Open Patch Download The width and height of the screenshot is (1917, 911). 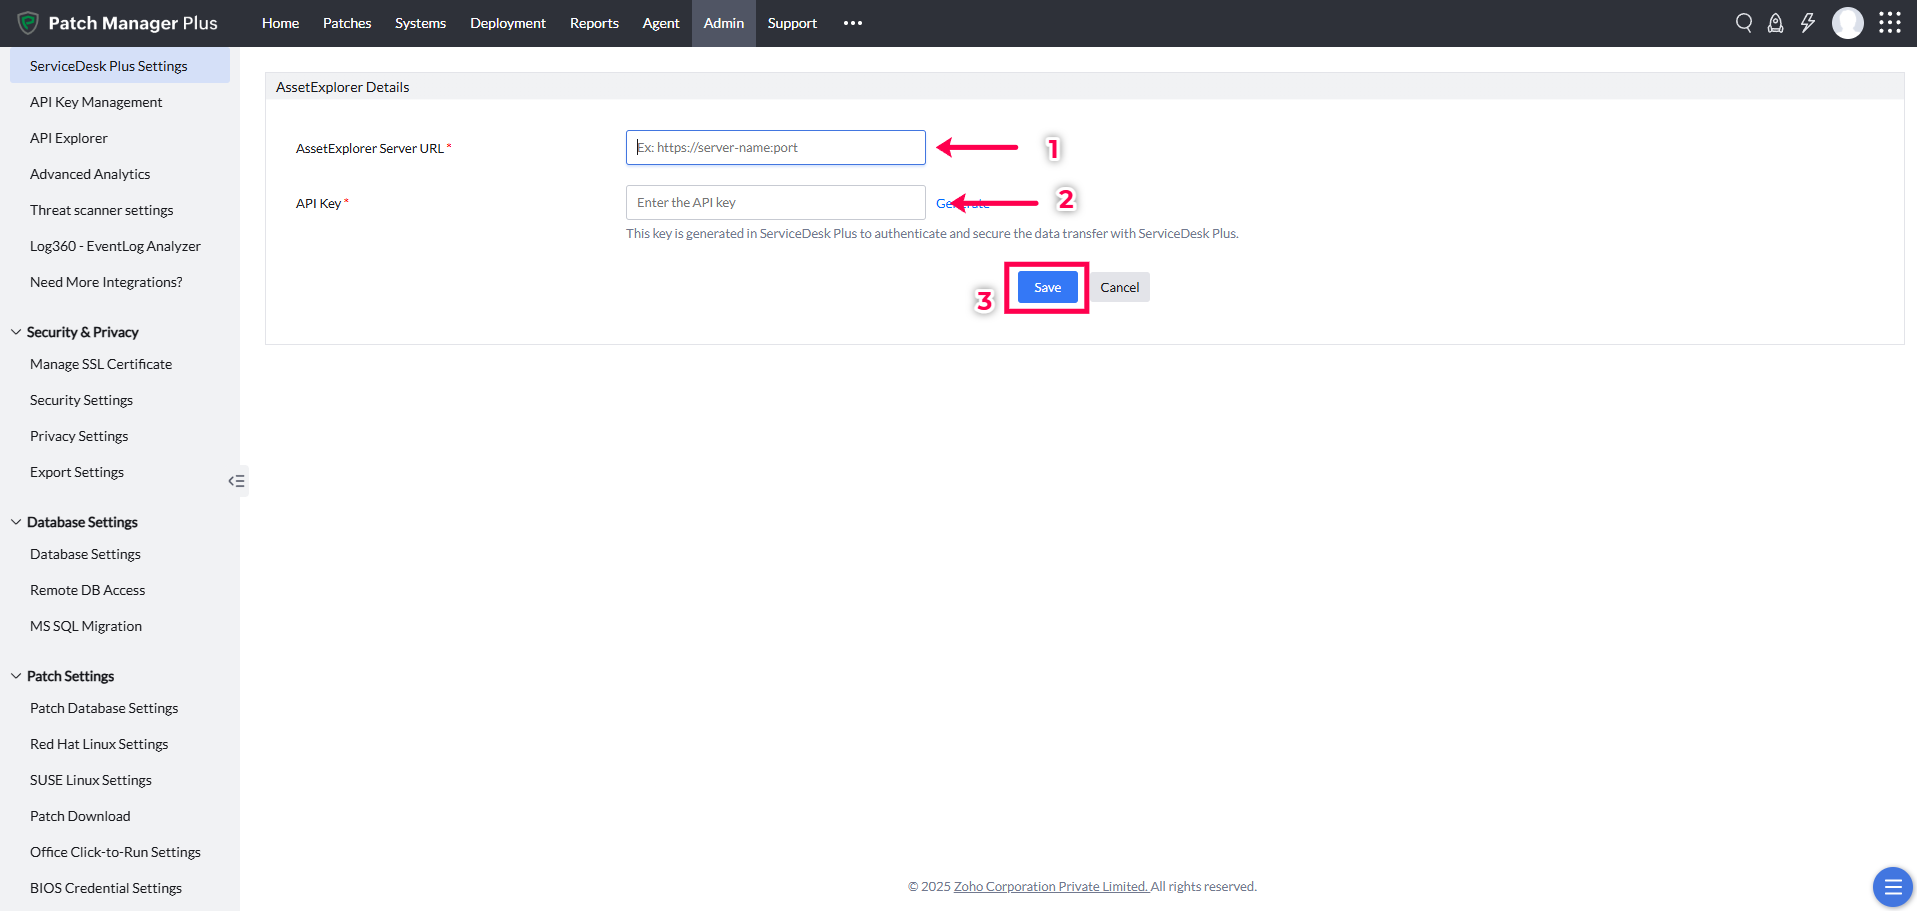click(x=80, y=816)
